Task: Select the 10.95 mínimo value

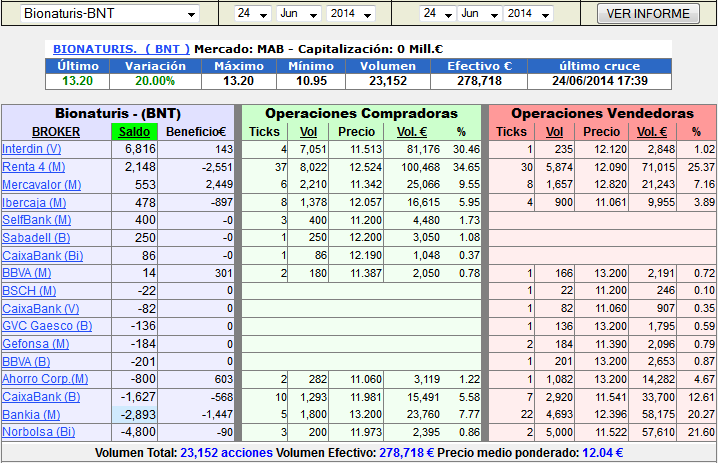Action: [x=311, y=81]
